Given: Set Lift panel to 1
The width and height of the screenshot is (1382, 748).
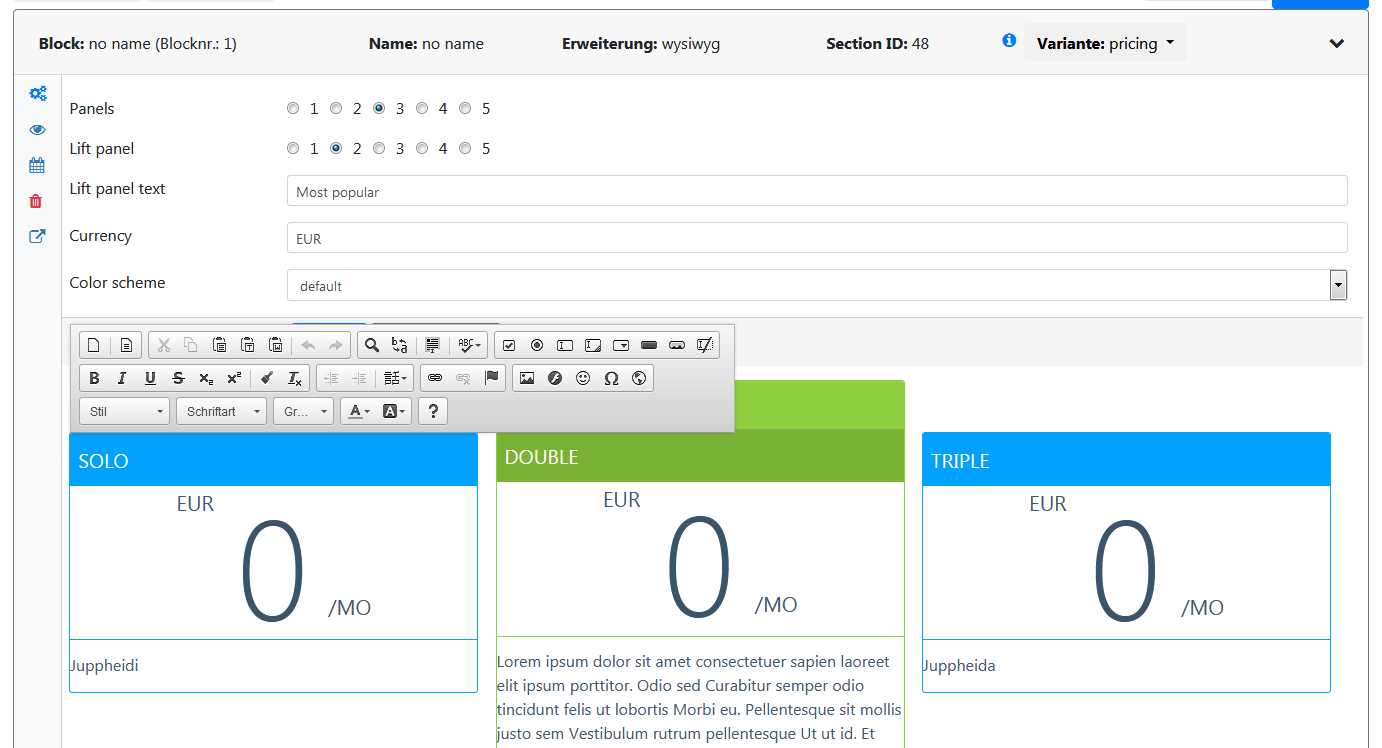Looking at the screenshot, I should (293, 148).
